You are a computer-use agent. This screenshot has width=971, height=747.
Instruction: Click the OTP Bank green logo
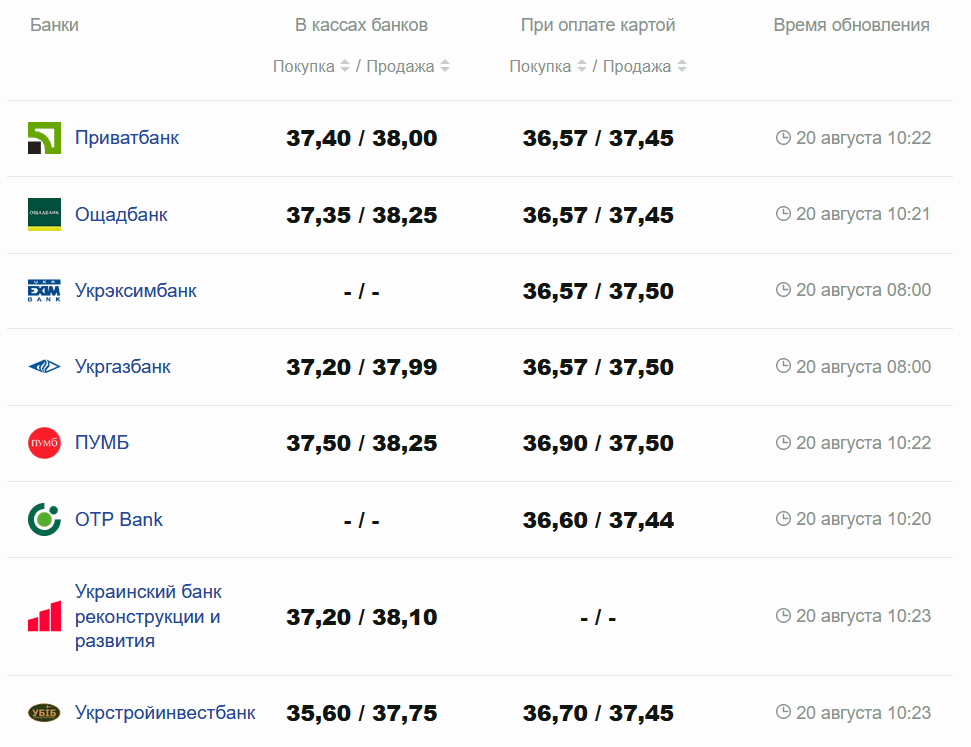pos(44,519)
